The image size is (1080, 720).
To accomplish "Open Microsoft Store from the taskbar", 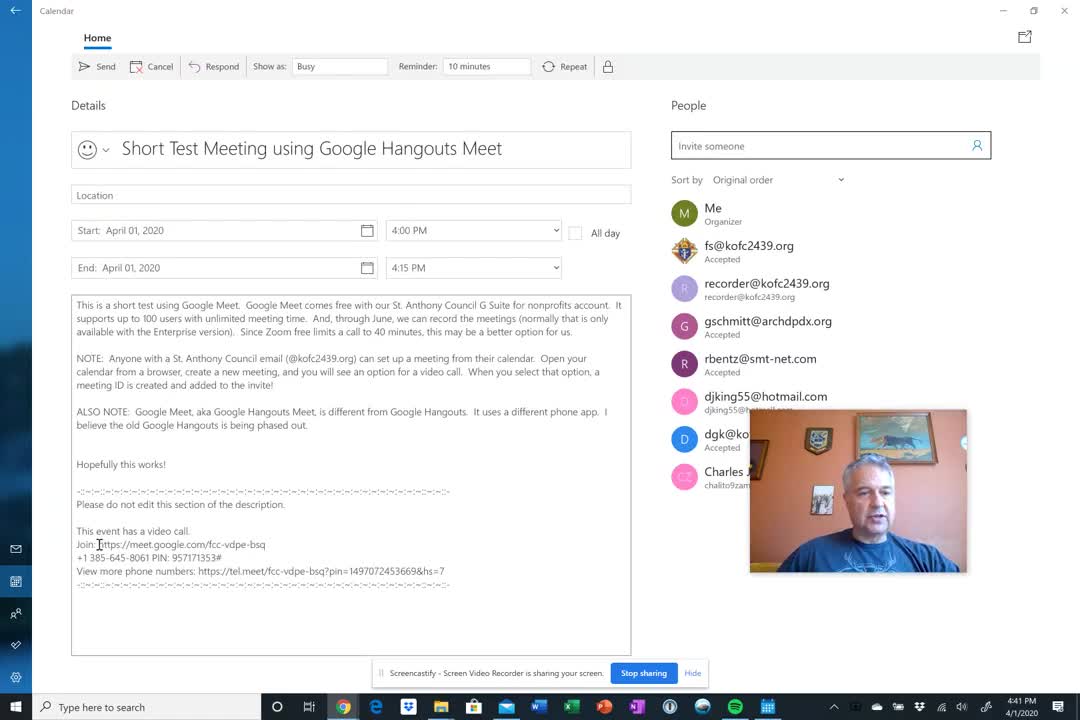I will click(x=474, y=707).
